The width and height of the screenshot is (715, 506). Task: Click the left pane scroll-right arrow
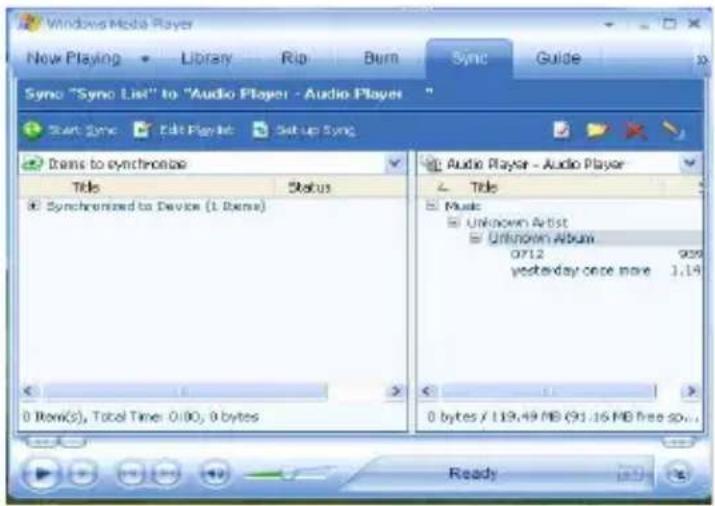(396, 391)
